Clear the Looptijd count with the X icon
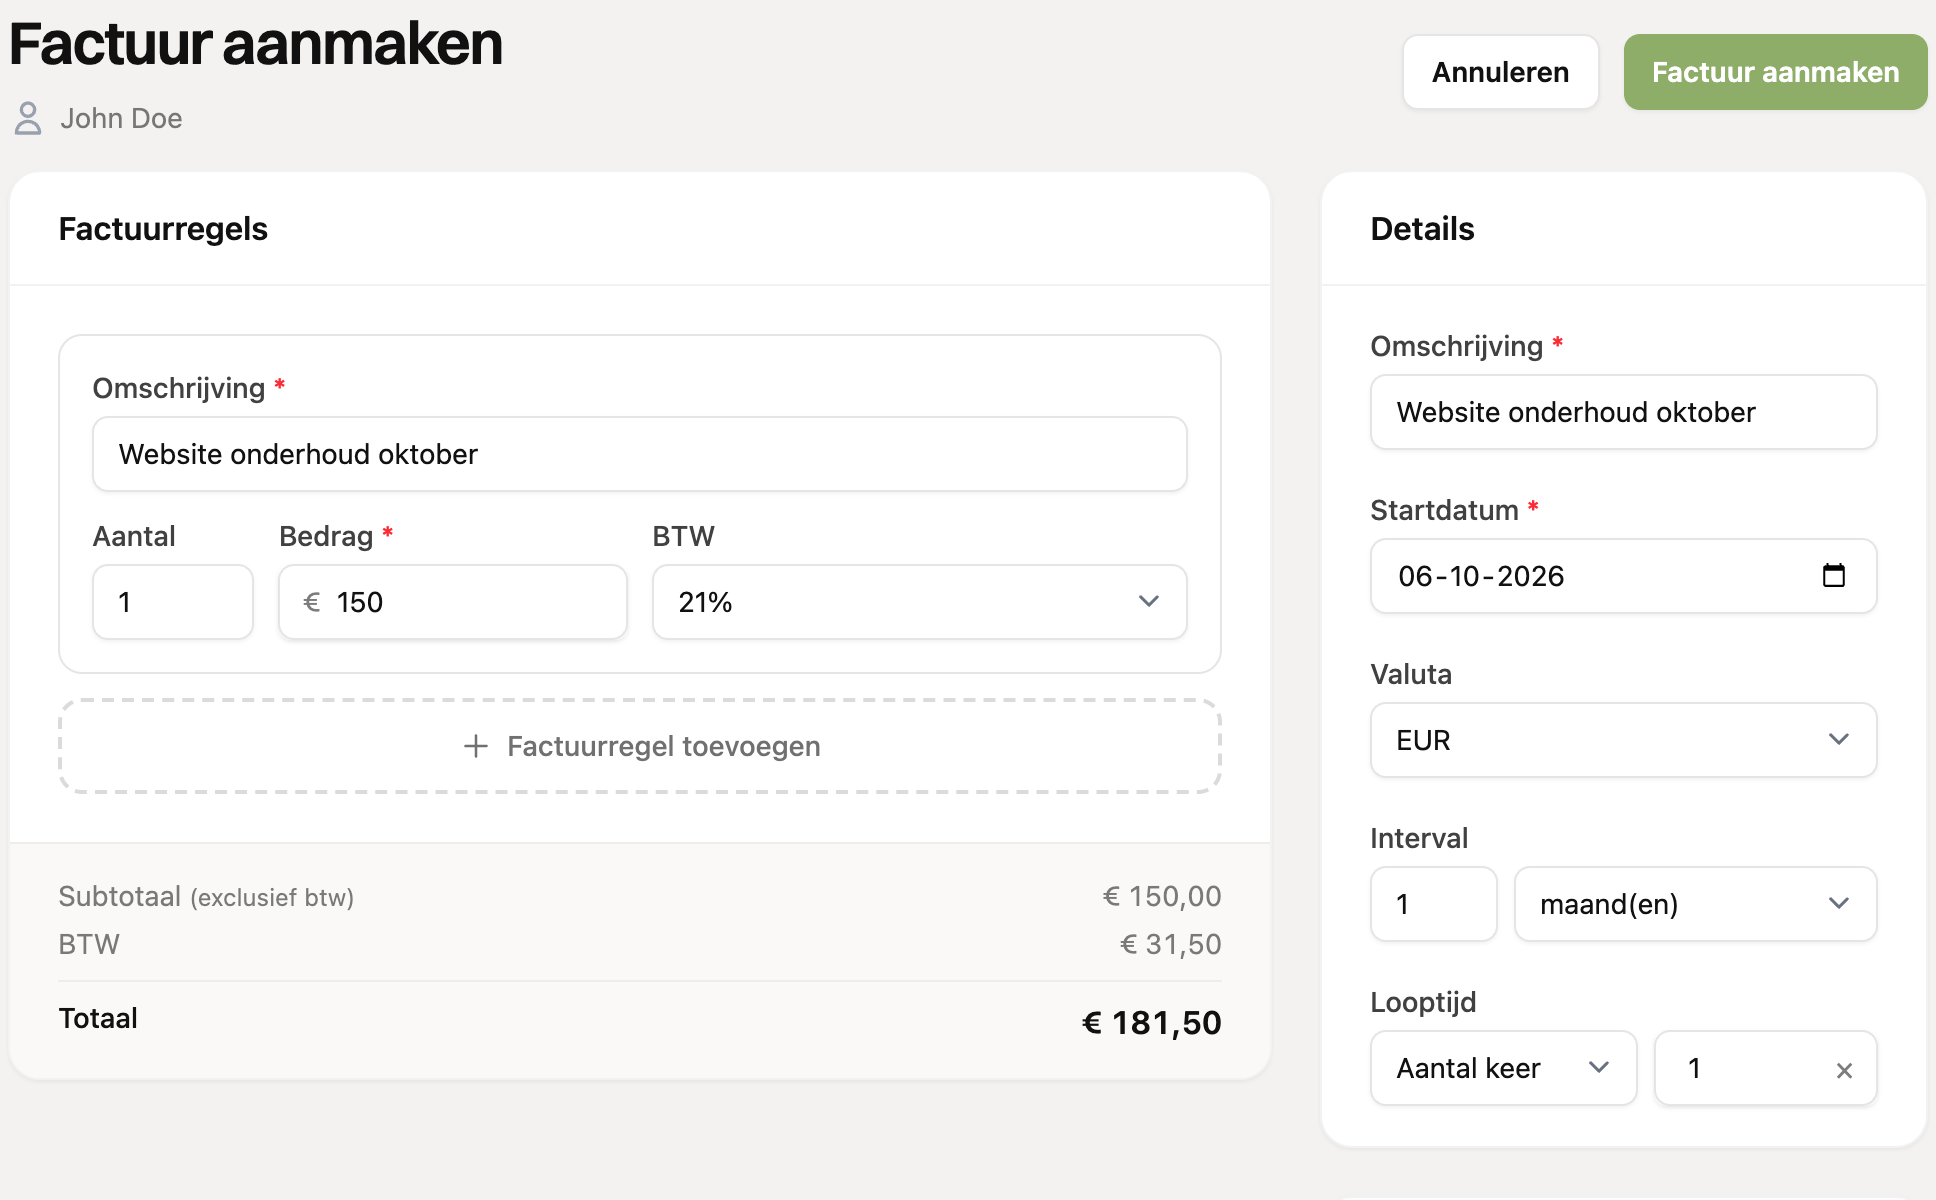Viewport: 1936px width, 1200px height. pyautogui.click(x=1844, y=1070)
